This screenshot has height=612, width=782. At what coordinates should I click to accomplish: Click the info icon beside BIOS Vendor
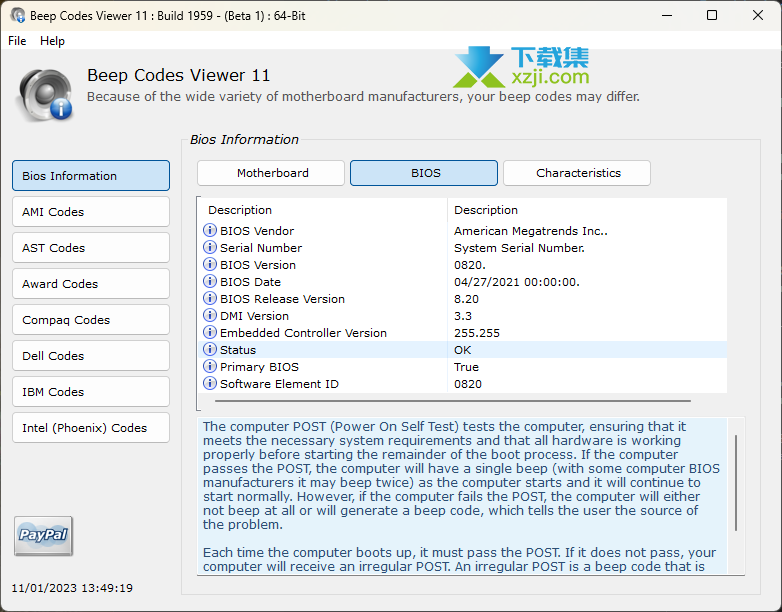(x=209, y=230)
